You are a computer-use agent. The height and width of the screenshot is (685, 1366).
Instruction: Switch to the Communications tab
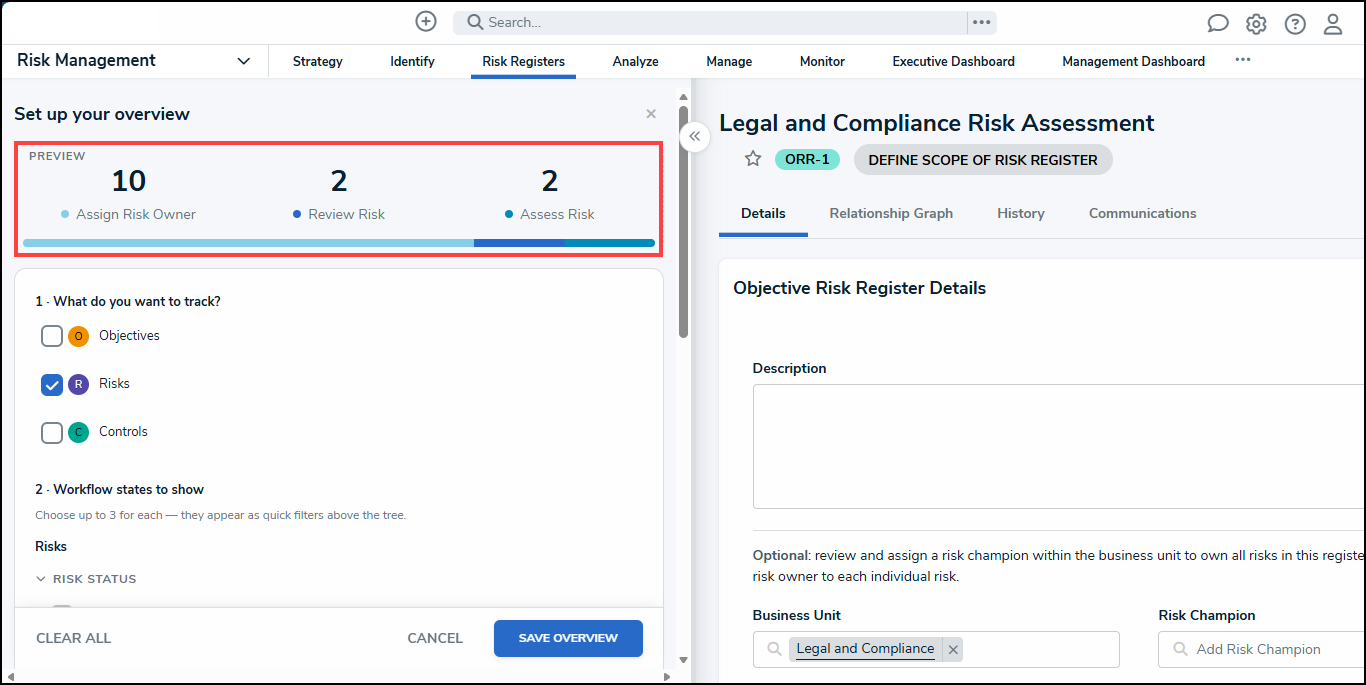coord(1142,214)
